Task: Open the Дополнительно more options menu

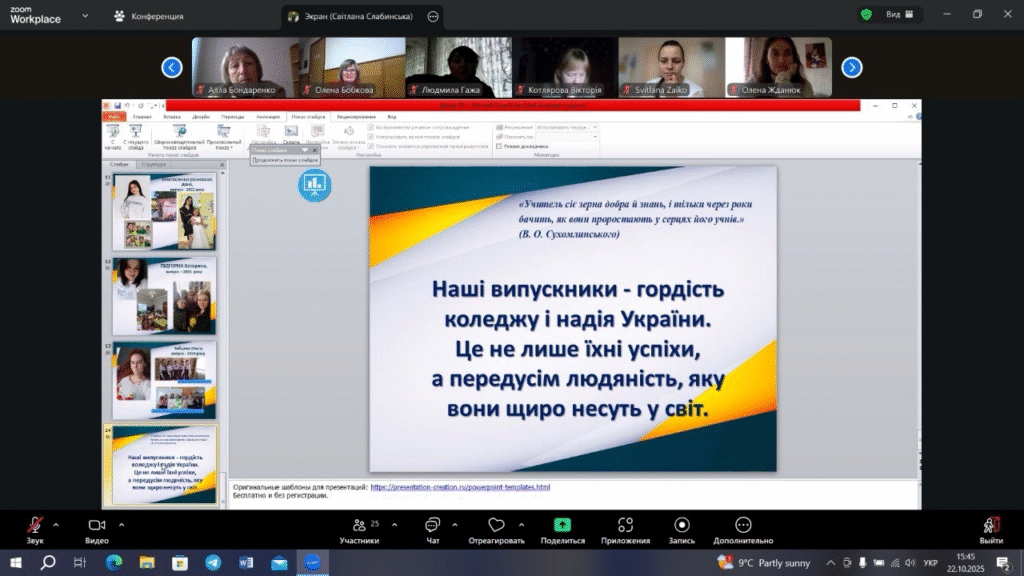Action: 742,525
